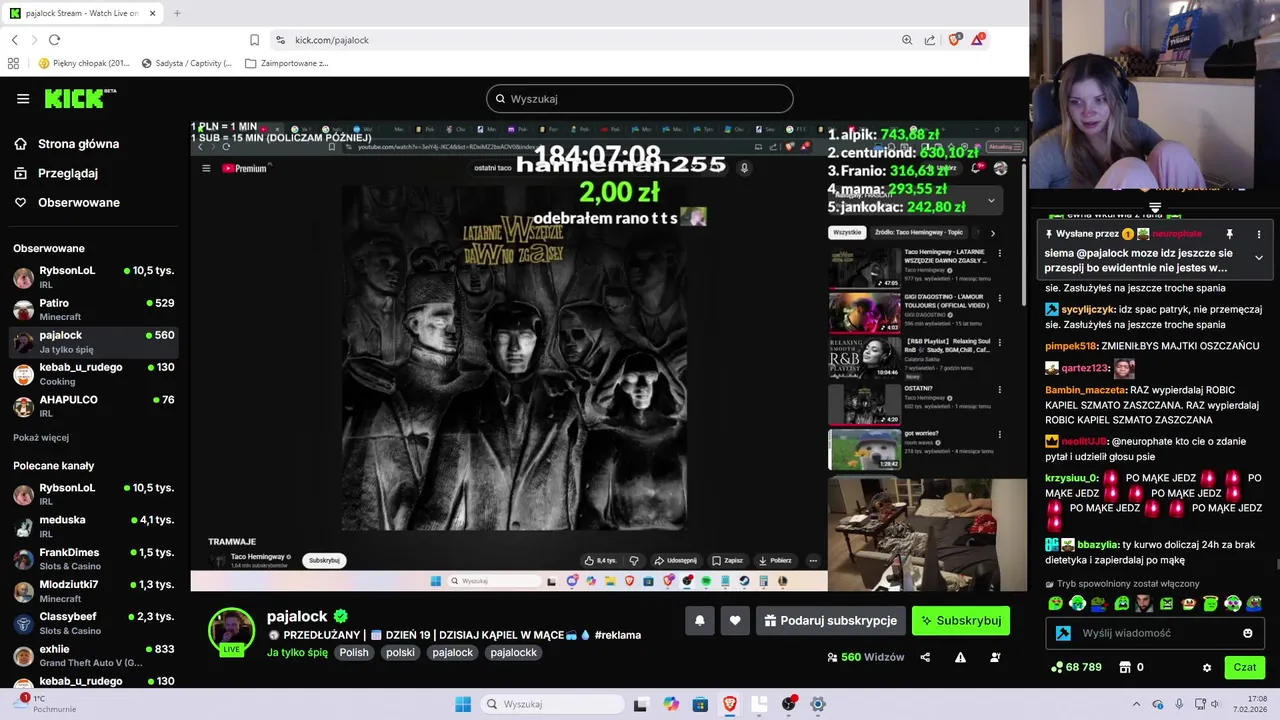This screenshot has width=1280, height=720.
Task: Open Przeglądaj page
Action: (67, 173)
